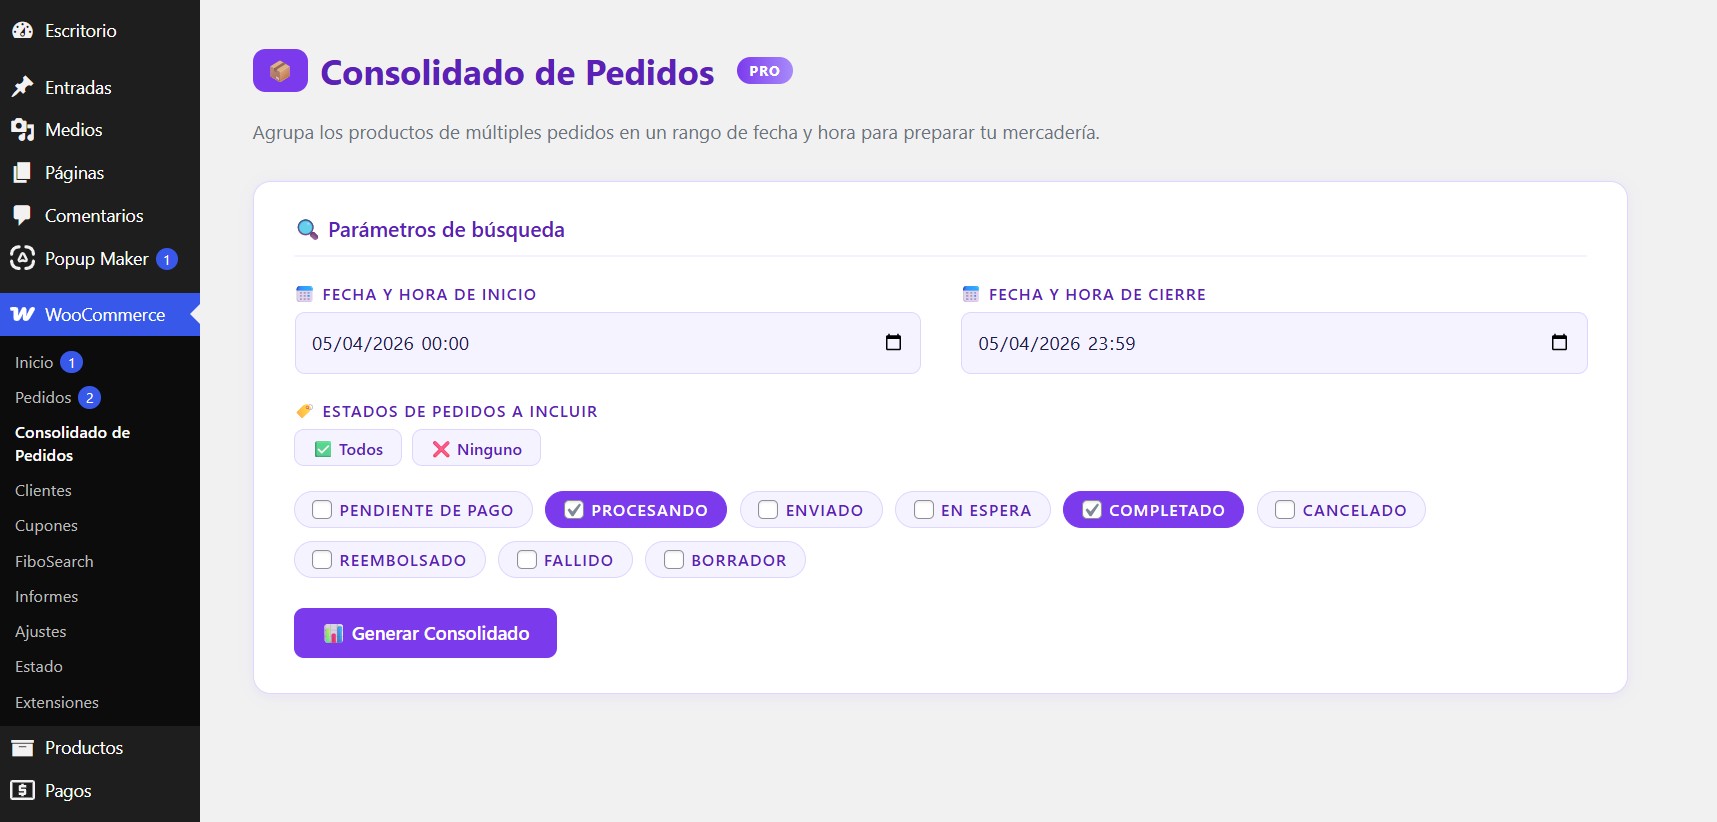Click the PRO badge
This screenshot has height=822, width=1717.
tap(765, 71)
